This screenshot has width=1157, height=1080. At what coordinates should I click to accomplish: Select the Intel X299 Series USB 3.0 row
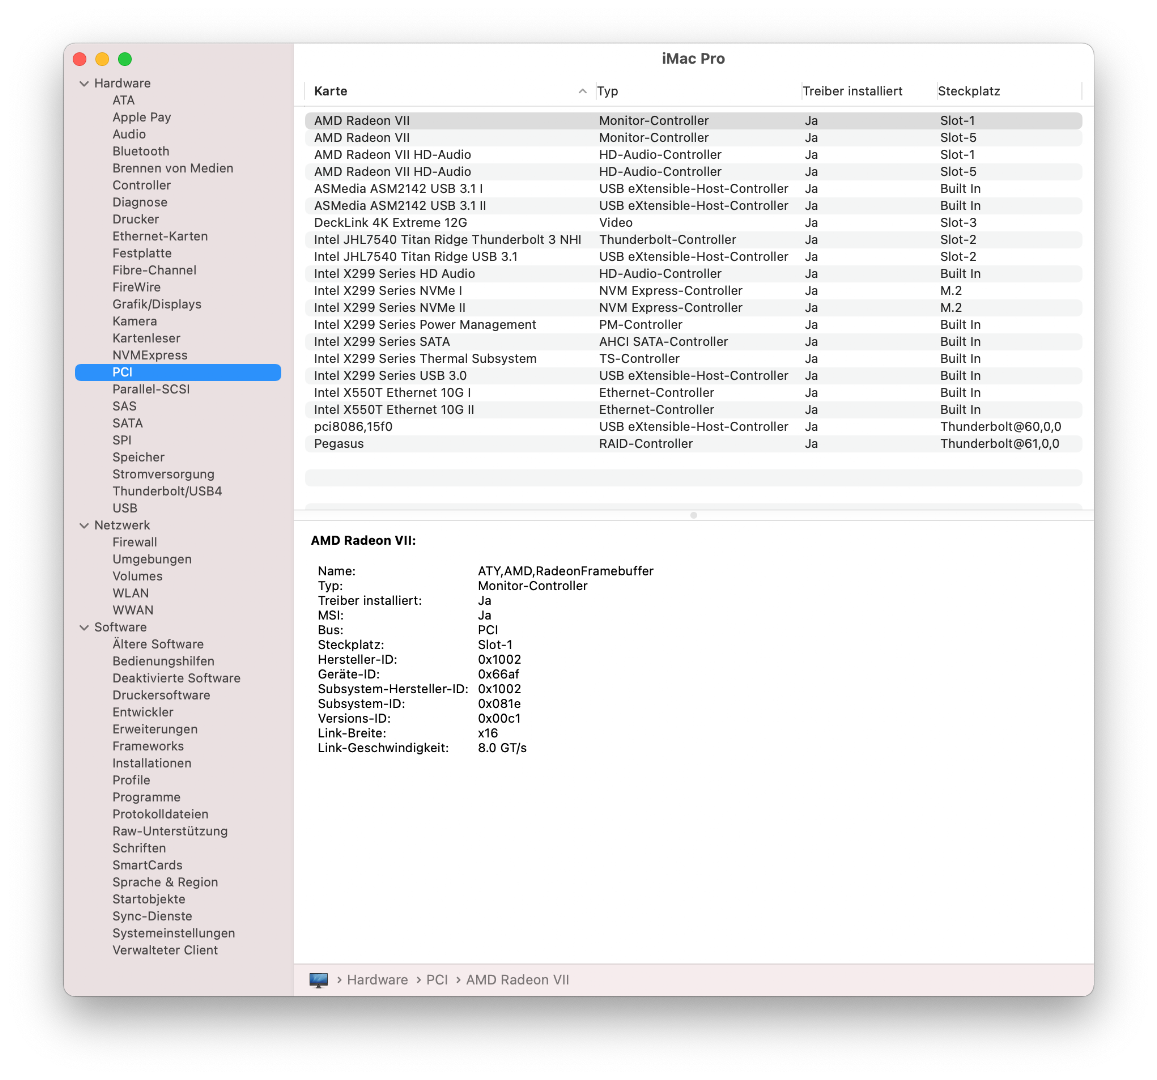click(x=693, y=375)
